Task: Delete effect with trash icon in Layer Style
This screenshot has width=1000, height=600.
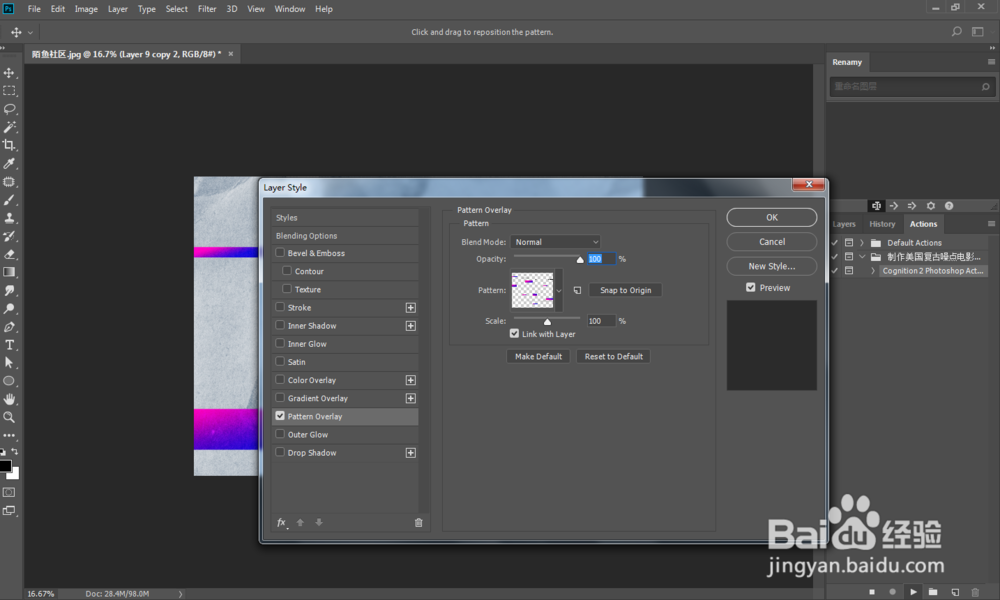Action: click(x=418, y=523)
